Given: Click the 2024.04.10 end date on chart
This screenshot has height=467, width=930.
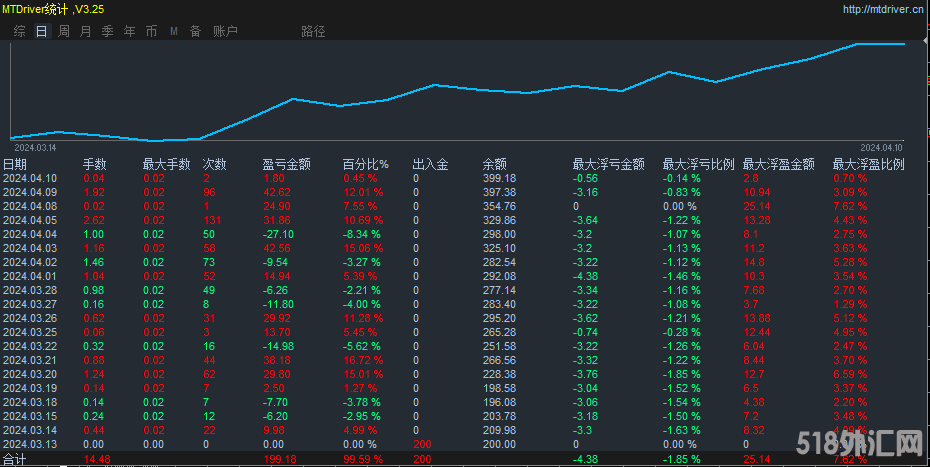Looking at the screenshot, I should pos(882,147).
